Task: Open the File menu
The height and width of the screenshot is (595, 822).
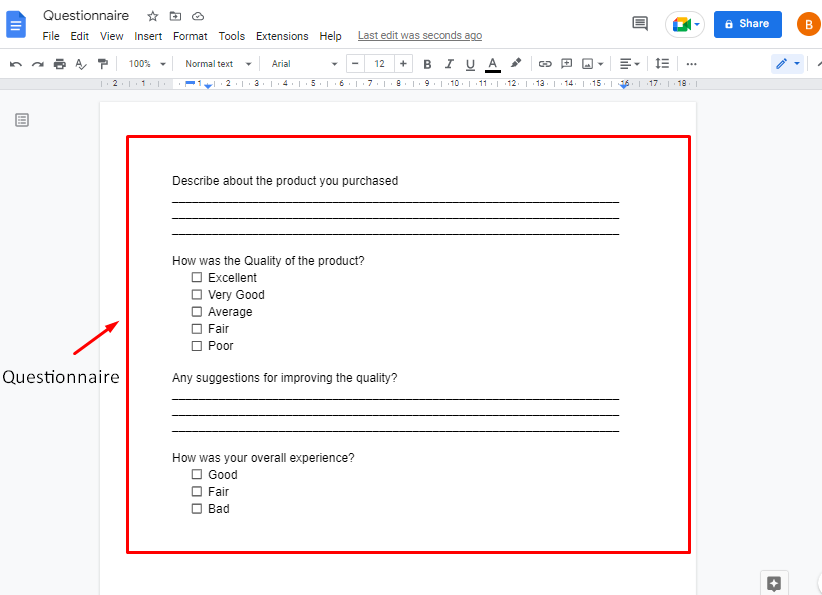Action: tap(51, 36)
